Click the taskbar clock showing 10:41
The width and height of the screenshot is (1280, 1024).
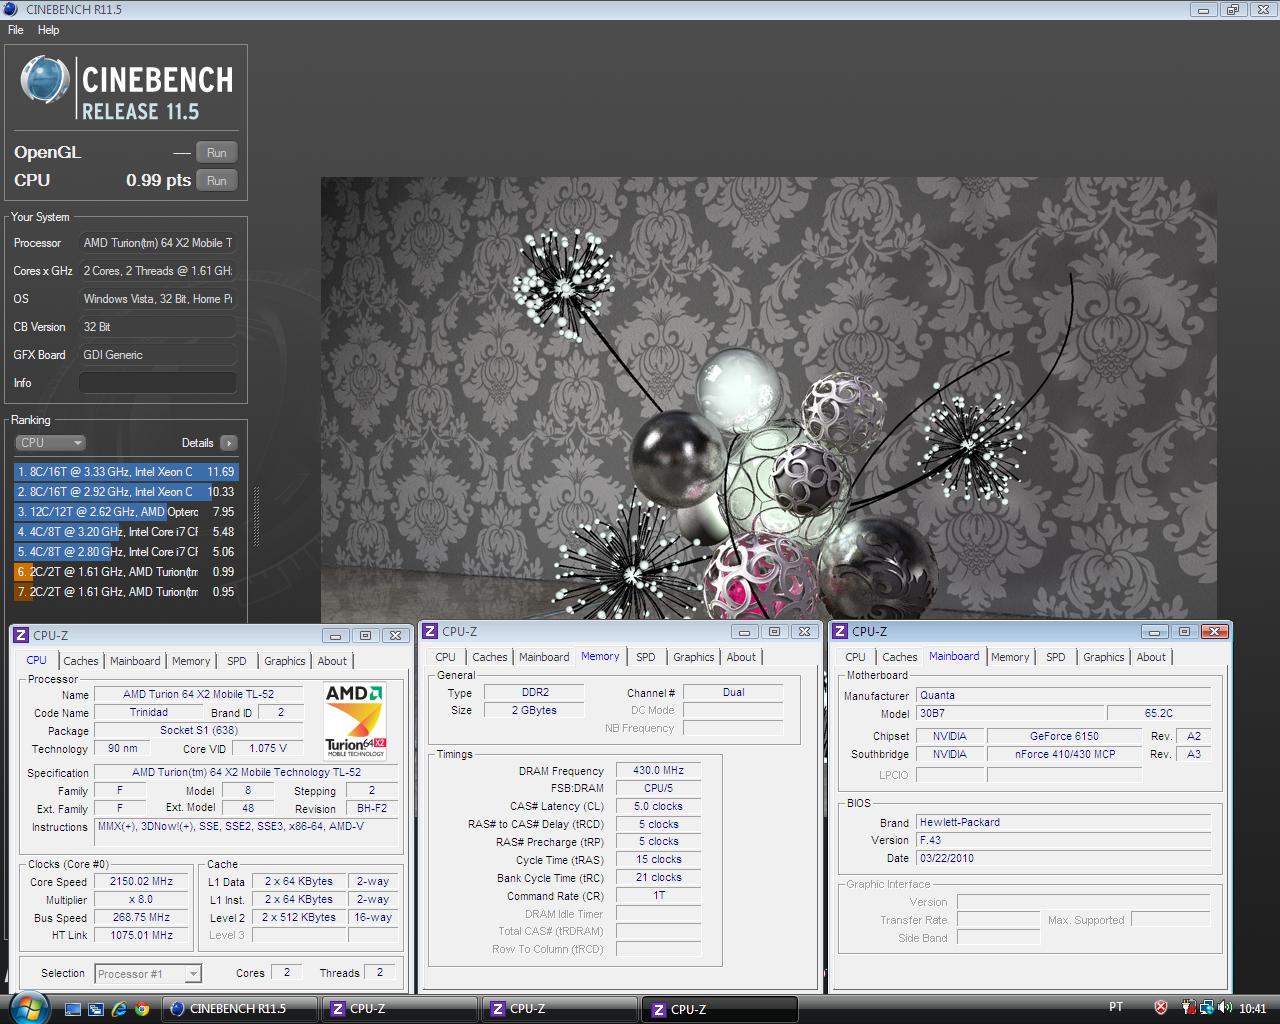click(x=1252, y=1008)
